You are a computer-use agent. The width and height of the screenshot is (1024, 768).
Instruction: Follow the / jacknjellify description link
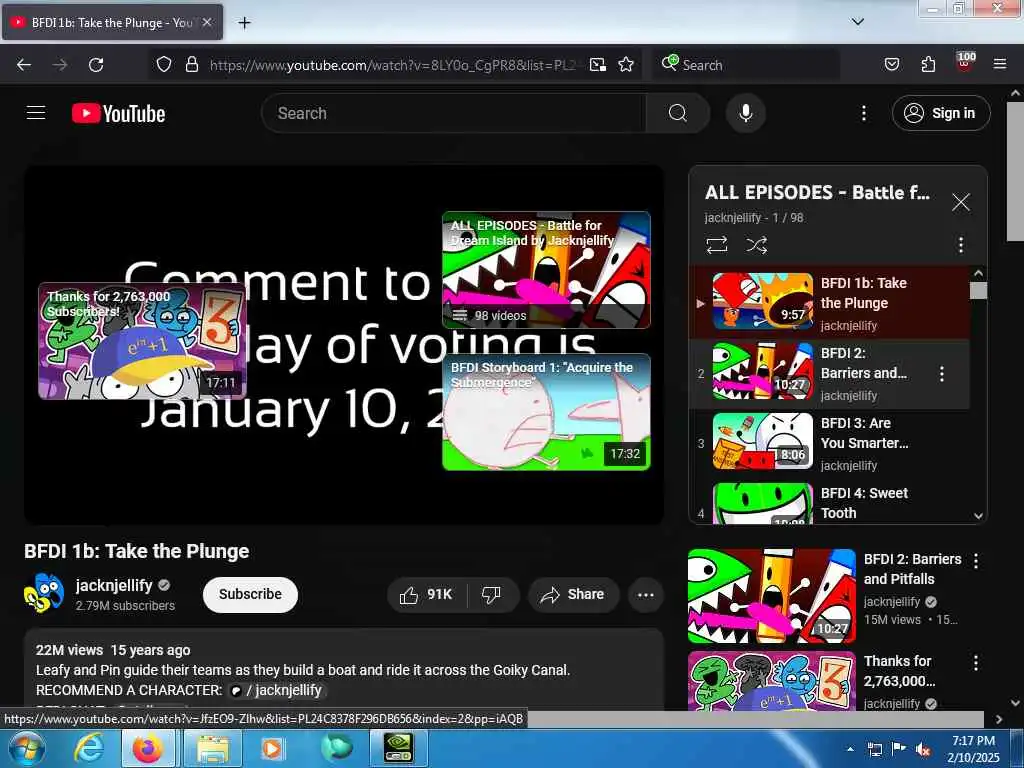[x=276, y=690]
